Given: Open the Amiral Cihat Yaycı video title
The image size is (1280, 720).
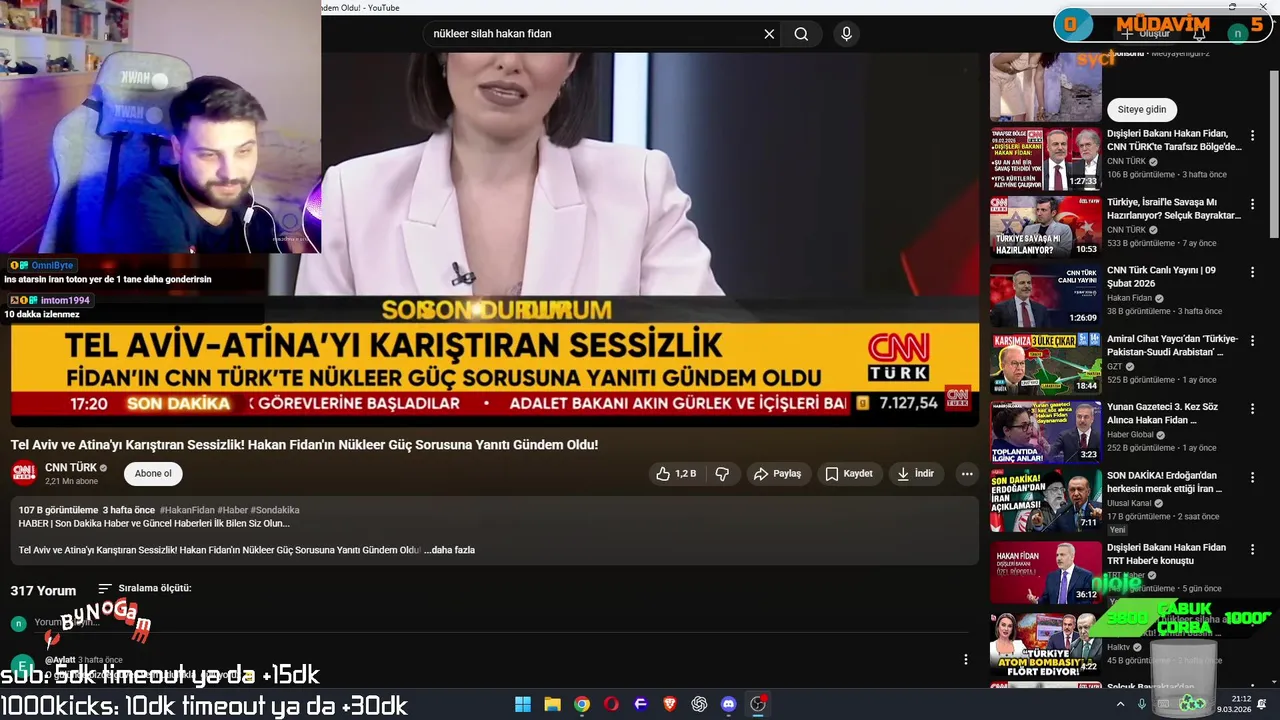Looking at the screenshot, I should [x=1172, y=345].
